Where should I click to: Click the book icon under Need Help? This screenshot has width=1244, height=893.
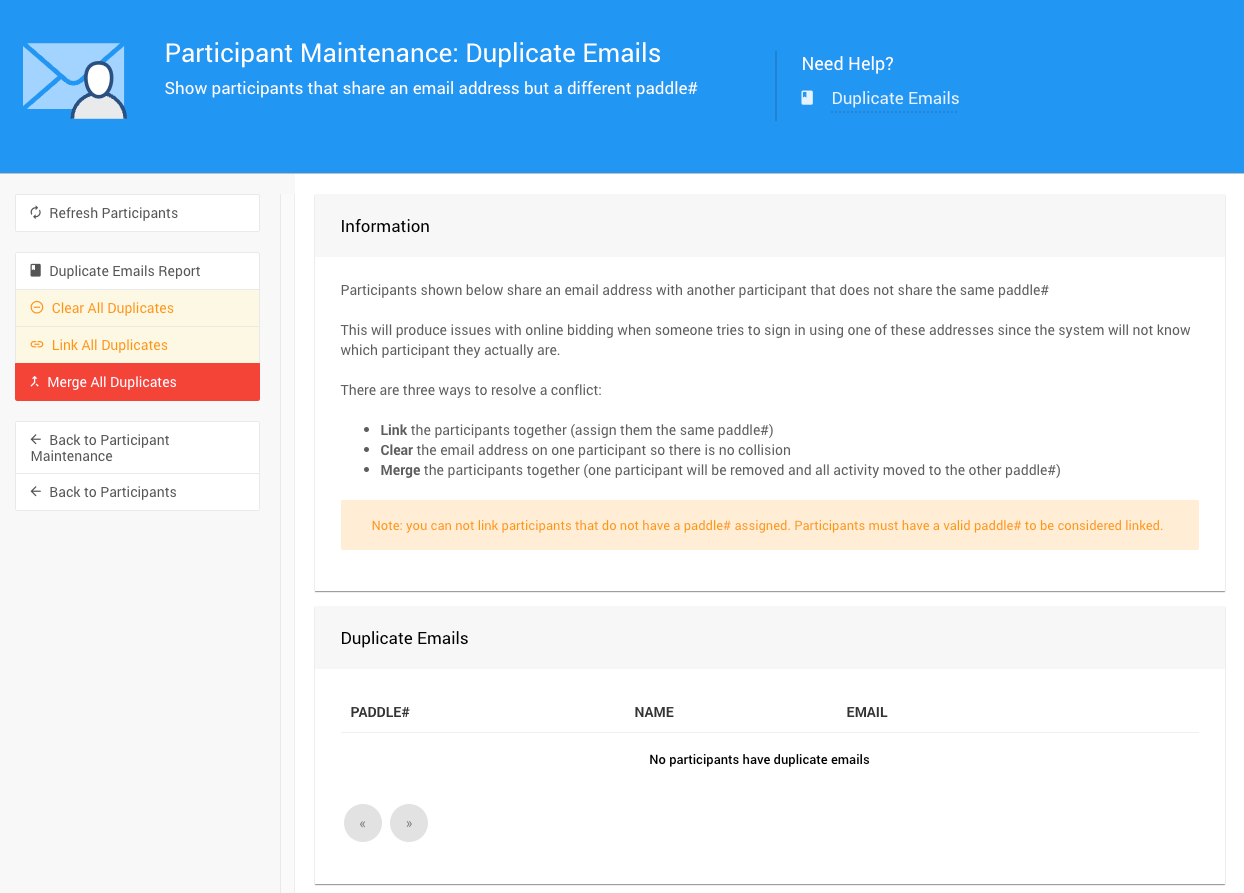(807, 98)
